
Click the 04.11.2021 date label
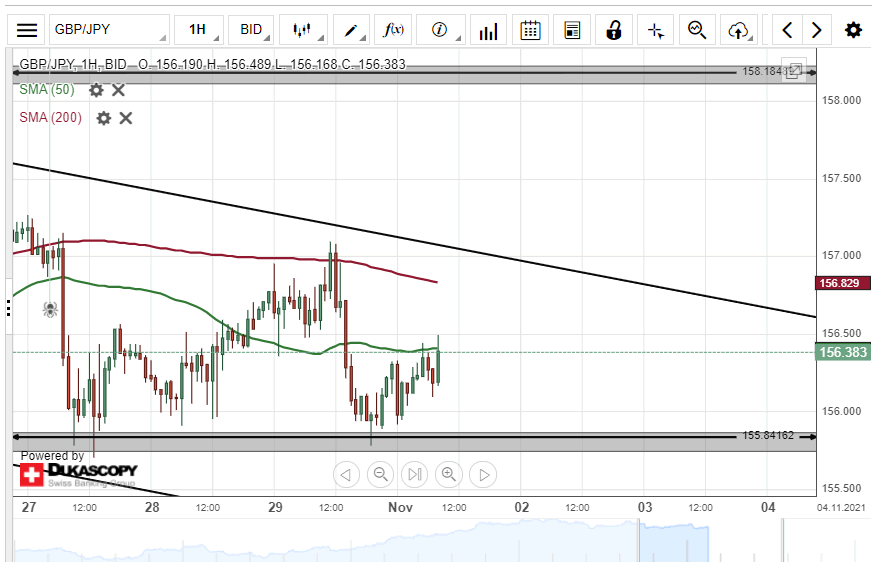tap(841, 507)
